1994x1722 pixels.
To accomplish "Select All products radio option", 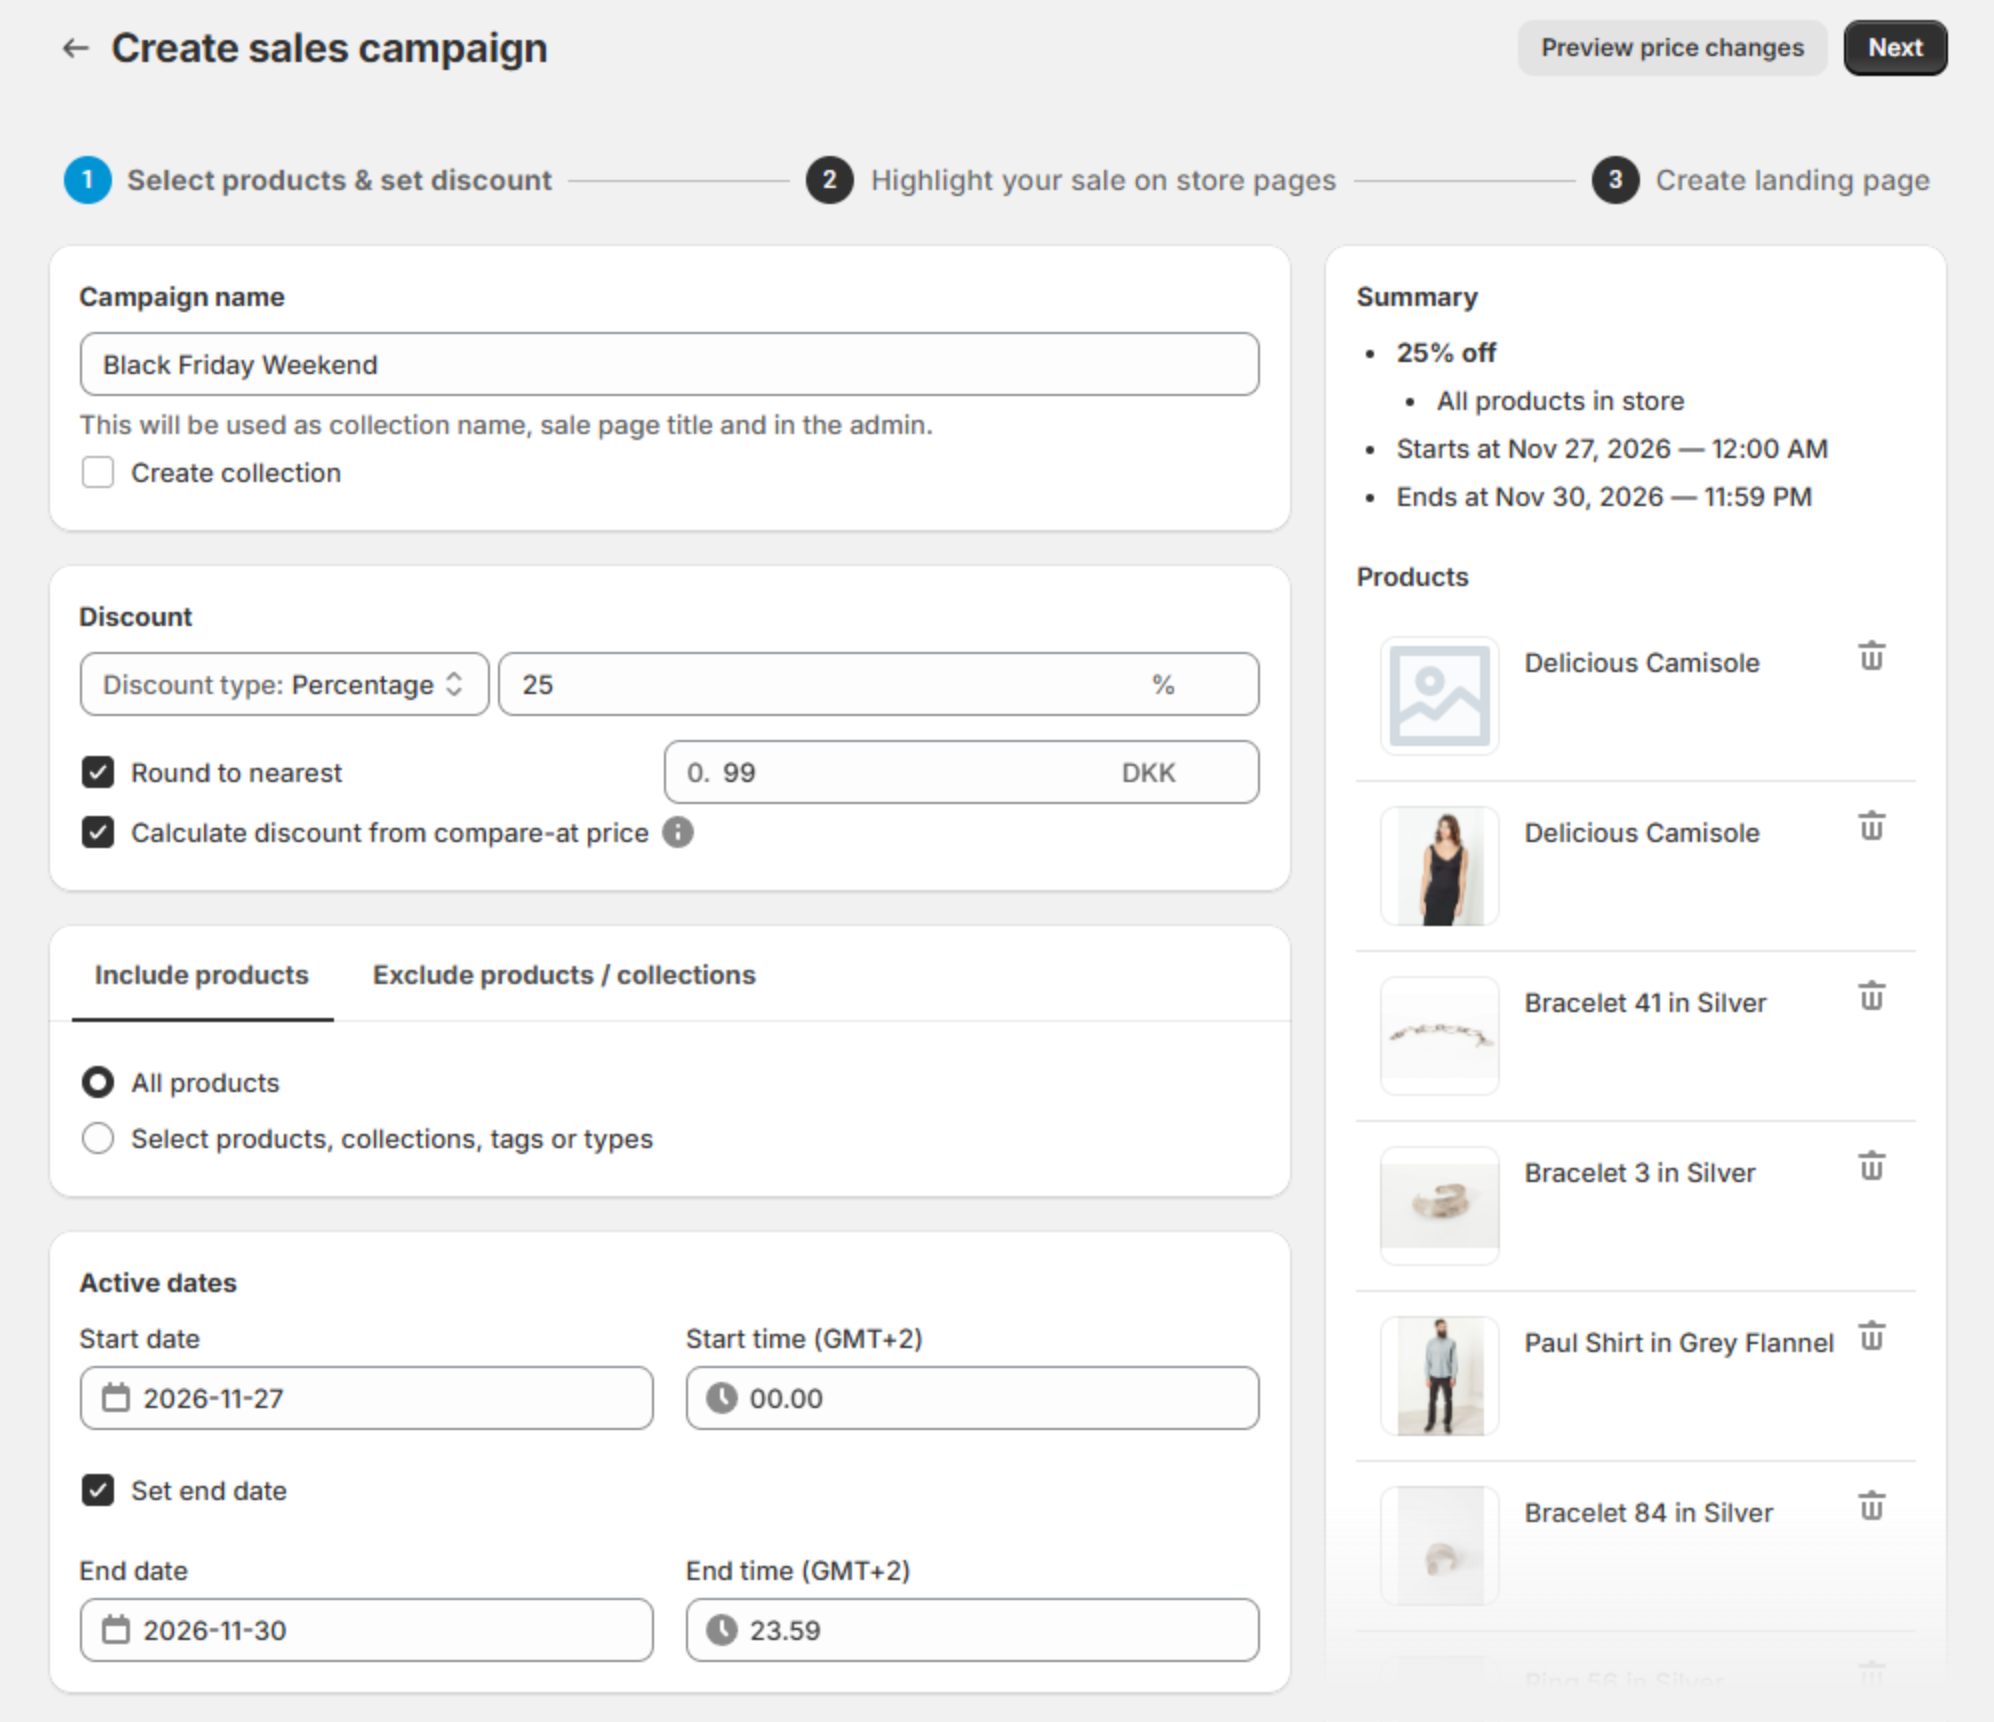I will tap(98, 1082).
